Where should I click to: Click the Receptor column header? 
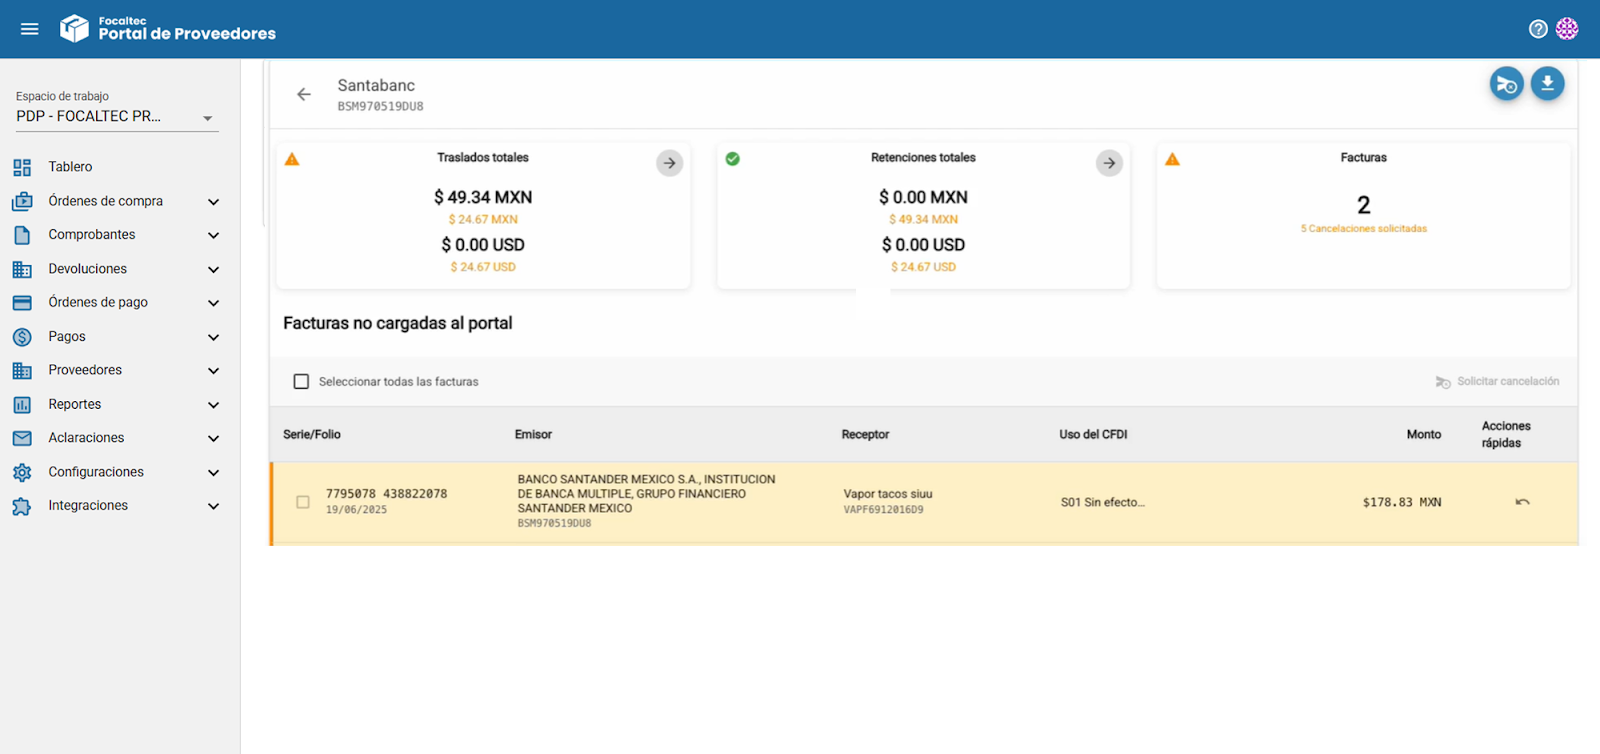click(x=865, y=435)
